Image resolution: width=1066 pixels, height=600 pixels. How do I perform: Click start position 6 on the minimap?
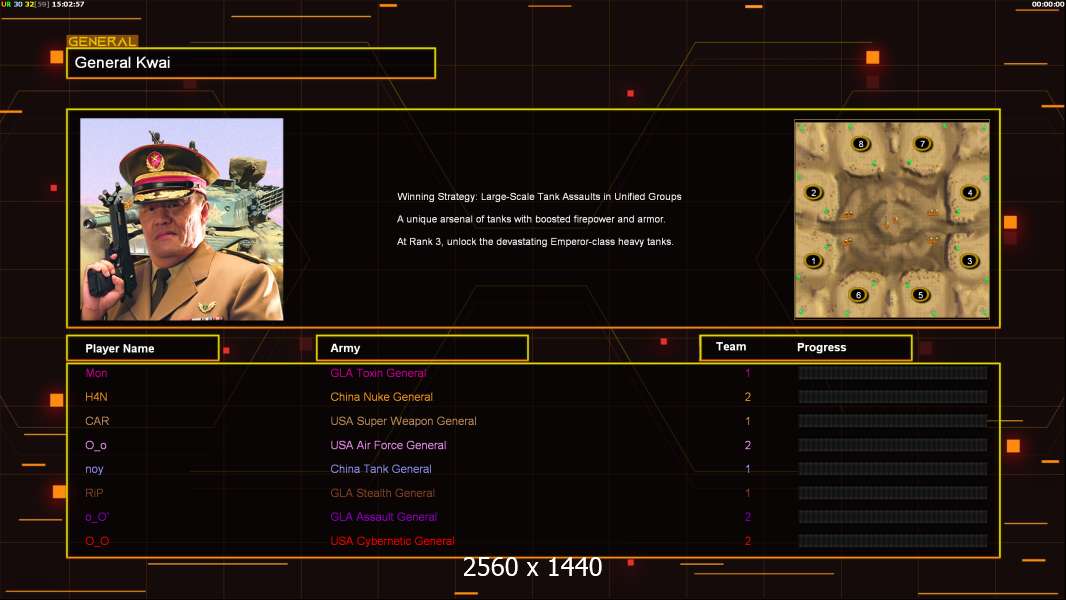tap(858, 295)
